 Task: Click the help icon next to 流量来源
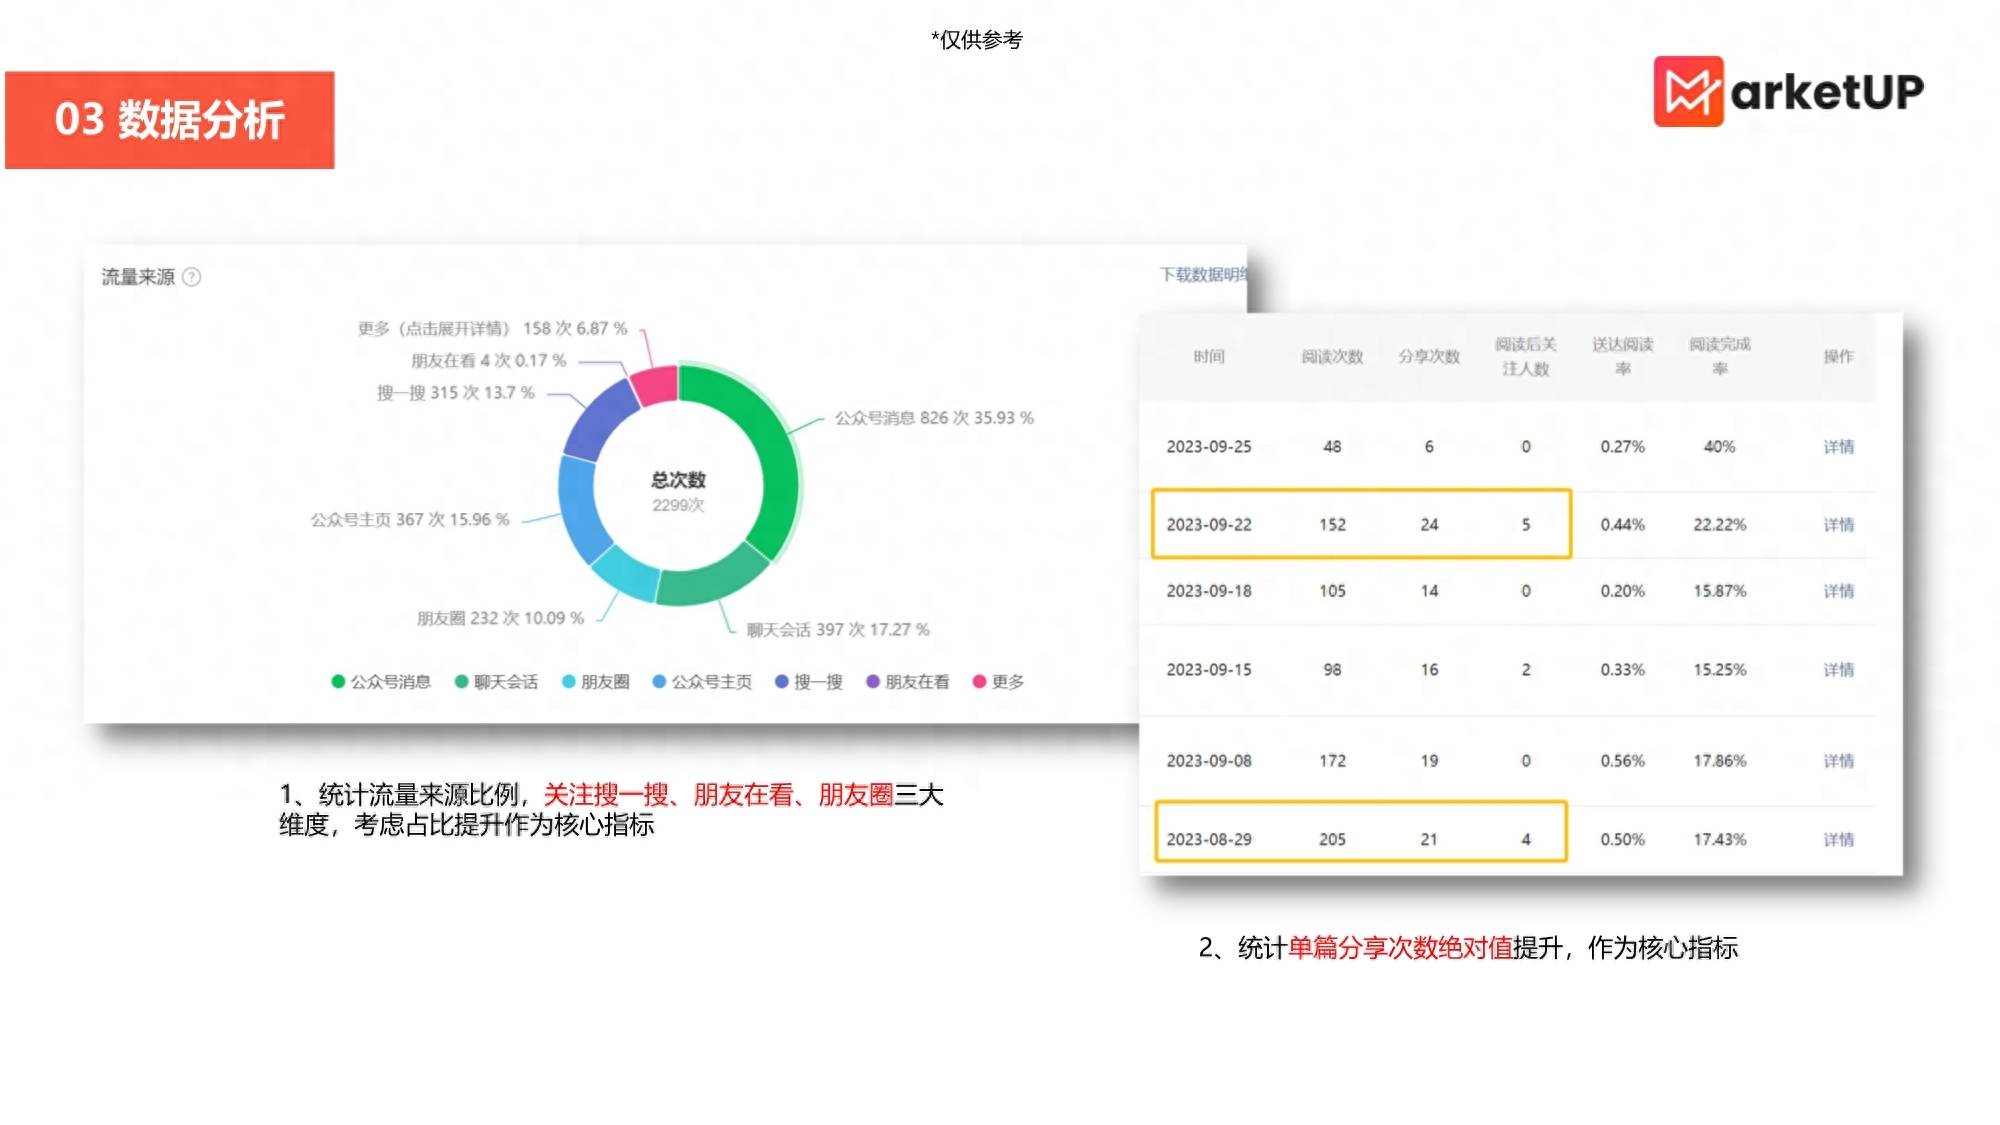tap(192, 277)
